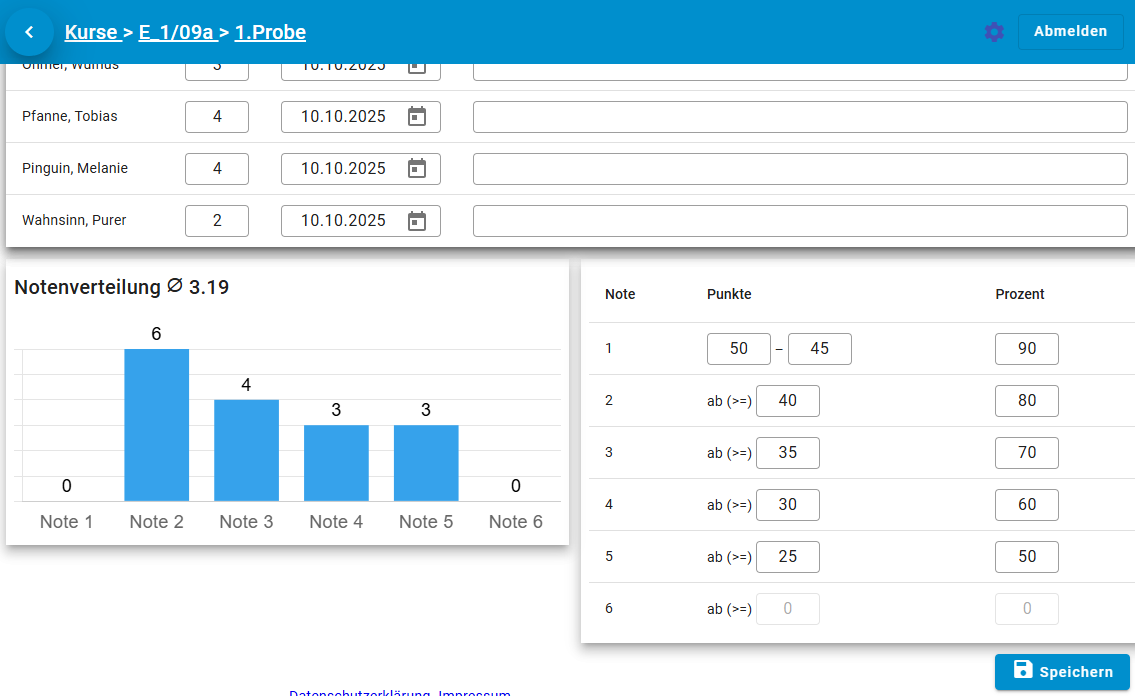
Task: Open calendar picker for Tobias Pfanne
Action: pos(417,117)
